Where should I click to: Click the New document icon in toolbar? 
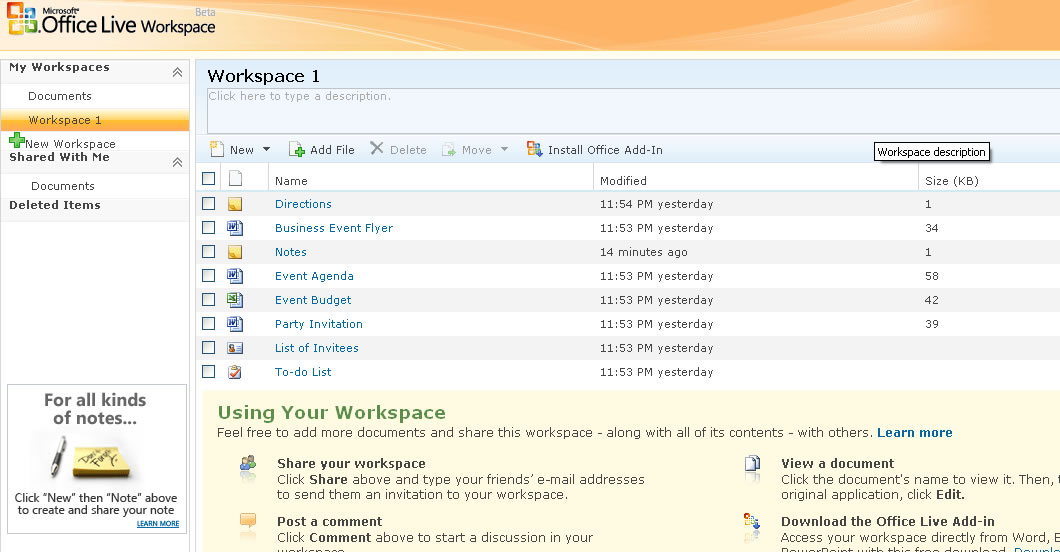coord(217,149)
